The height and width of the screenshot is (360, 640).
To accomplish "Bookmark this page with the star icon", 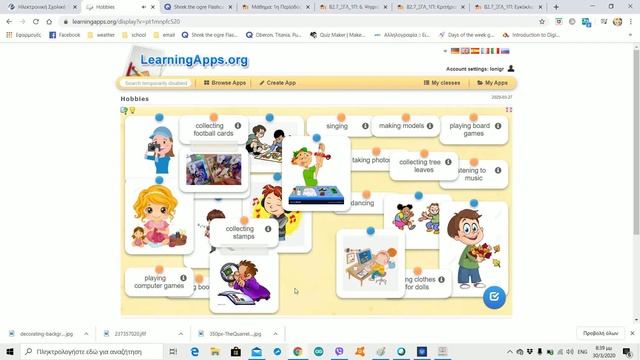I will pyautogui.click(x=542, y=22).
